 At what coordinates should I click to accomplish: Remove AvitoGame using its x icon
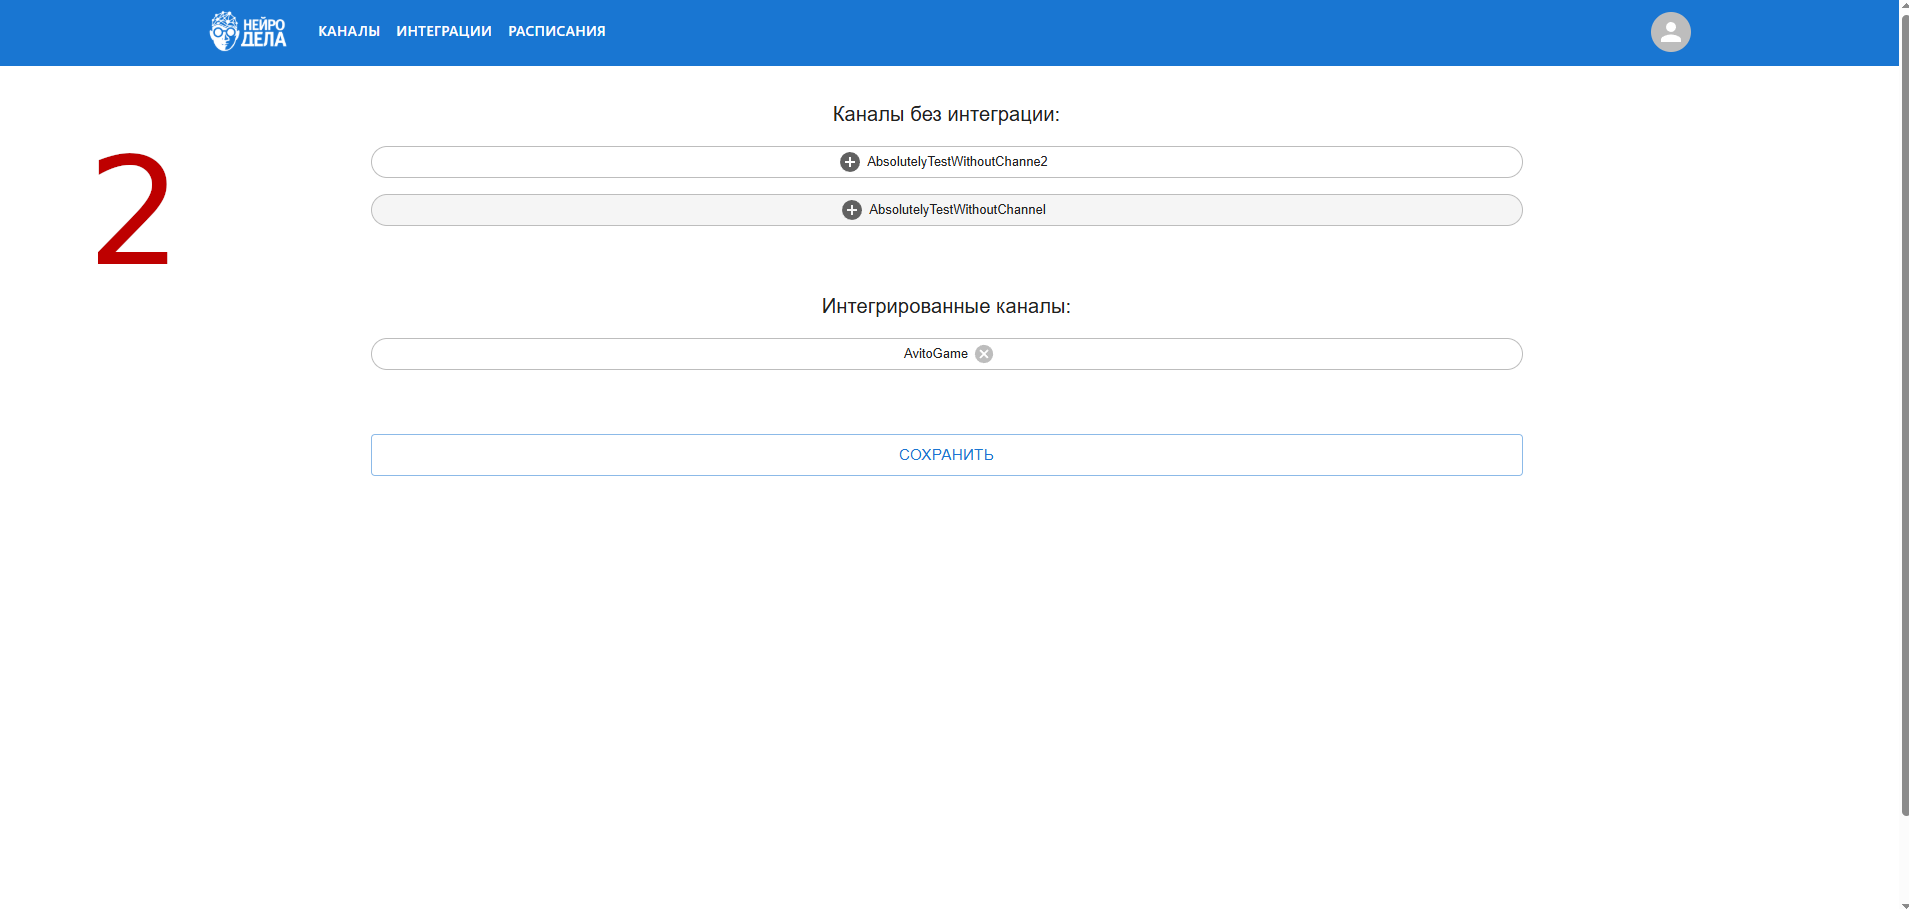point(984,354)
